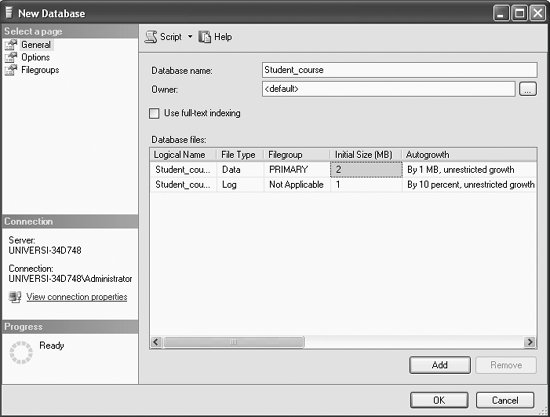Select the Options page icon
Viewport: 550px width, 417px height.
click(11, 57)
